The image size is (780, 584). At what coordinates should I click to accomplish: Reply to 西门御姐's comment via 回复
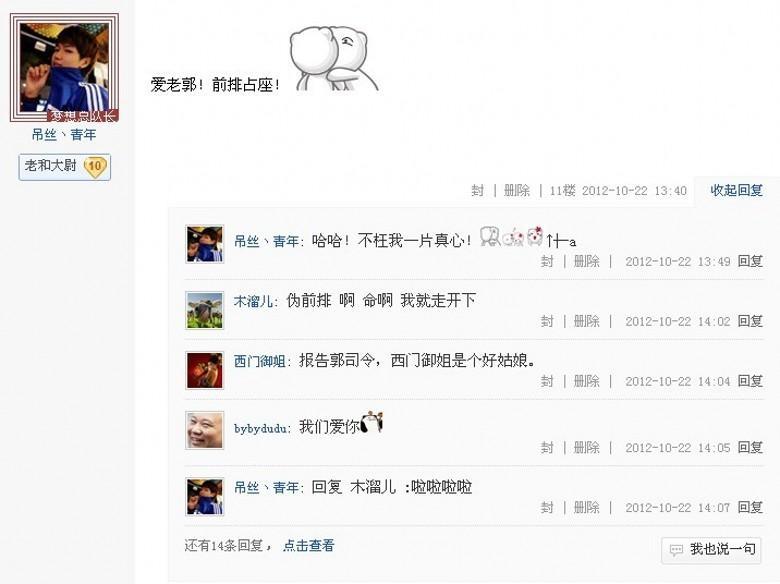(x=750, y=381)
